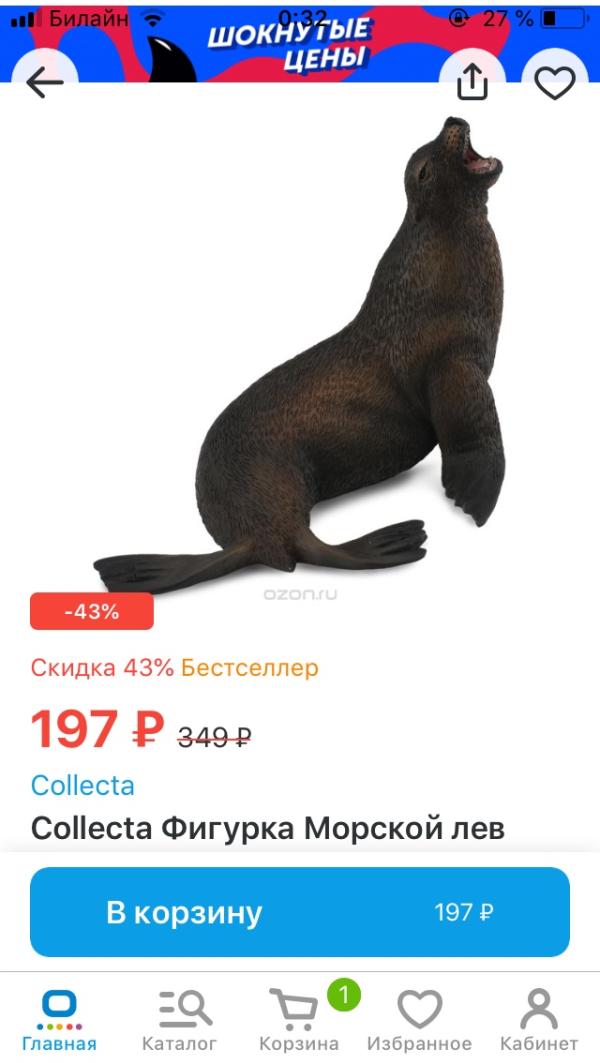
Task: Tap the Бестселлер label
Action: (249, 668)
